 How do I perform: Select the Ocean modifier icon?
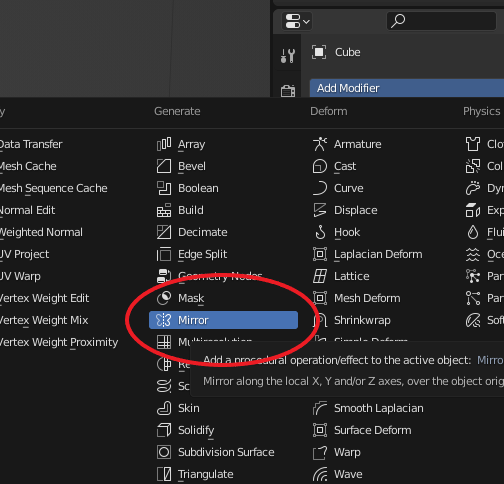point(473,254)
